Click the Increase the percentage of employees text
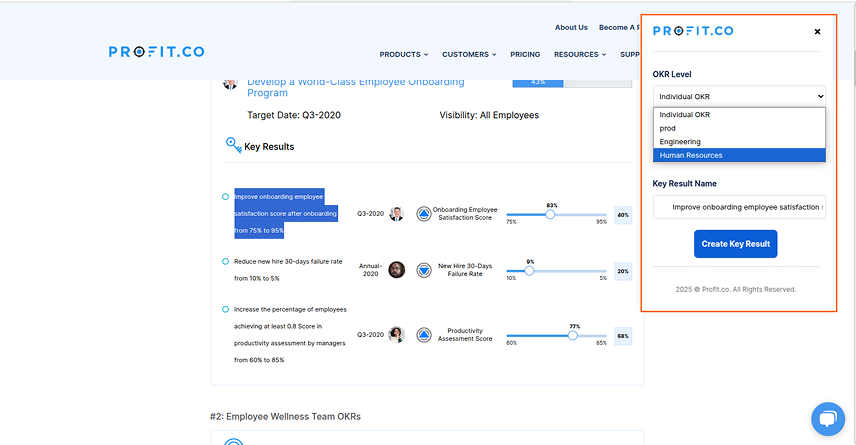The width and height of the screenshot is (856, 445). pyautogui.click(x=290, y=335)
